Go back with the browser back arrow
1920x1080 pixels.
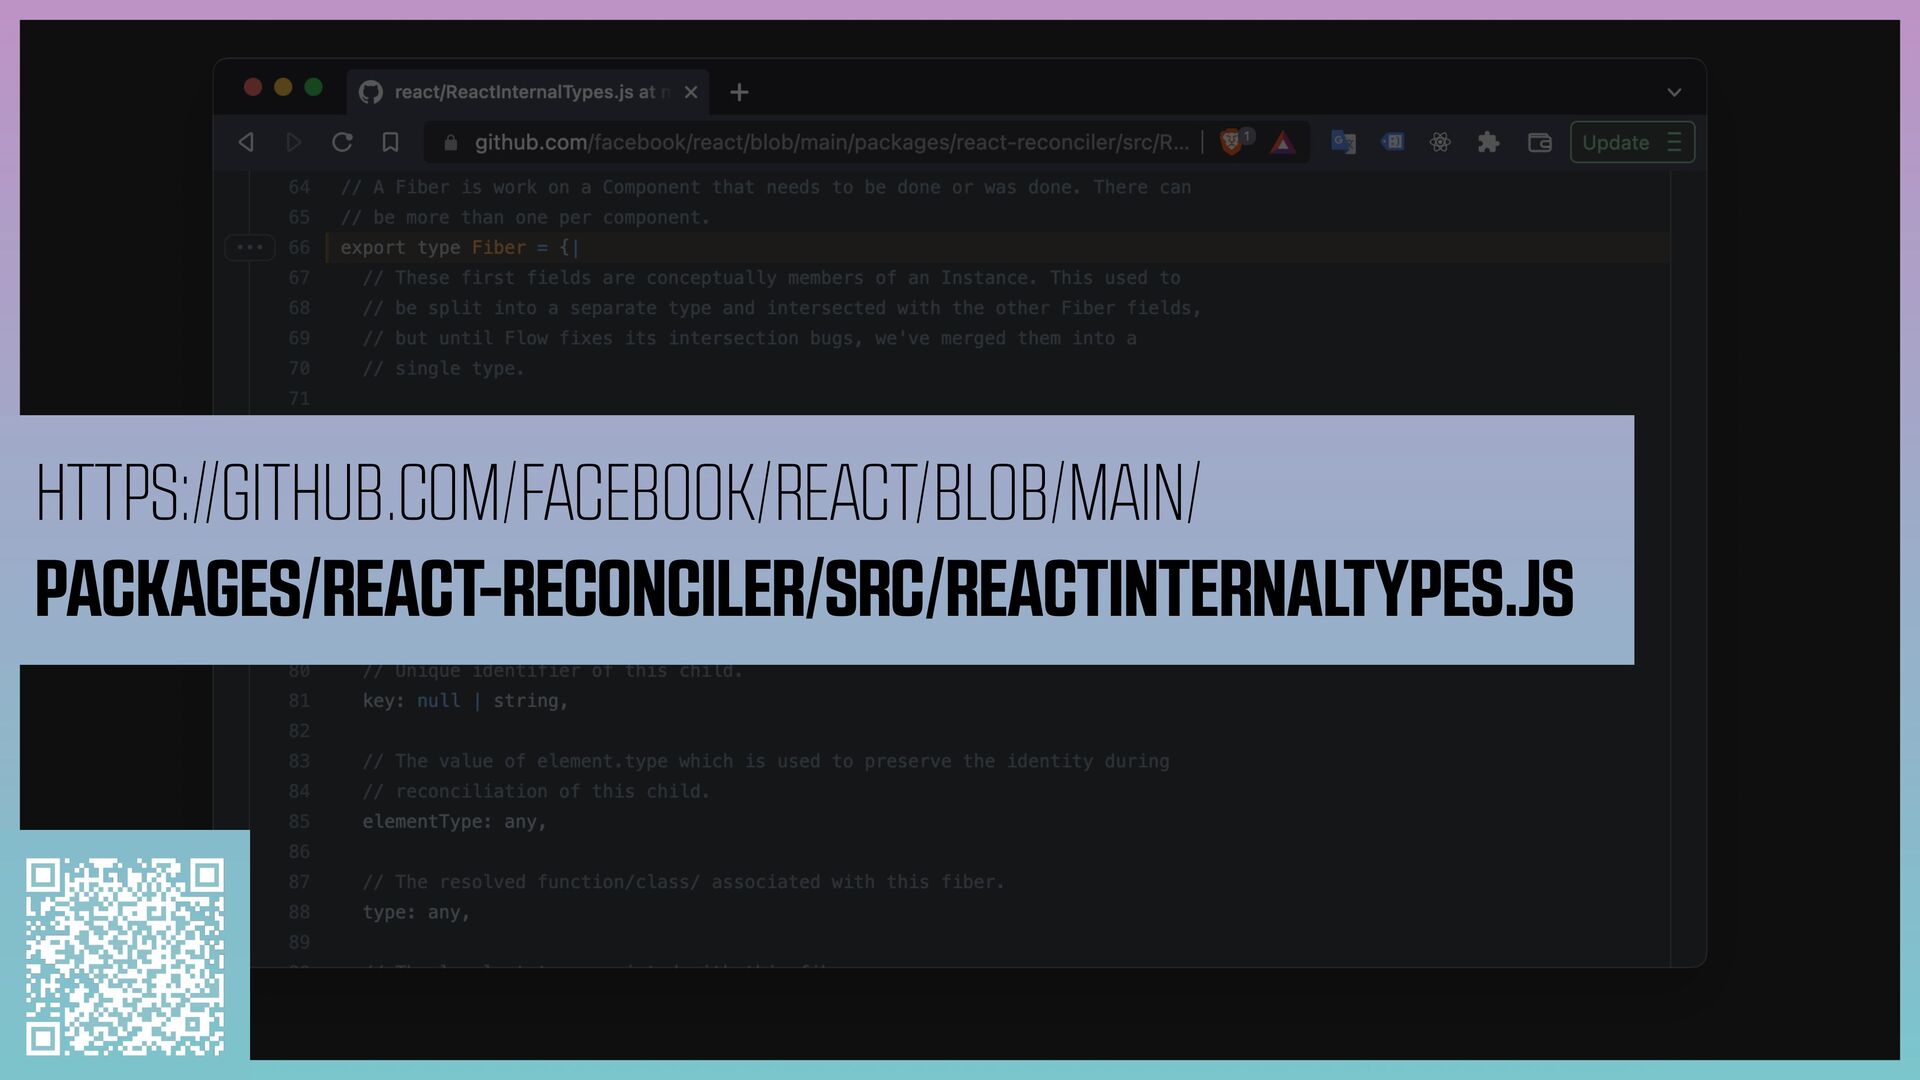point(246,142)
